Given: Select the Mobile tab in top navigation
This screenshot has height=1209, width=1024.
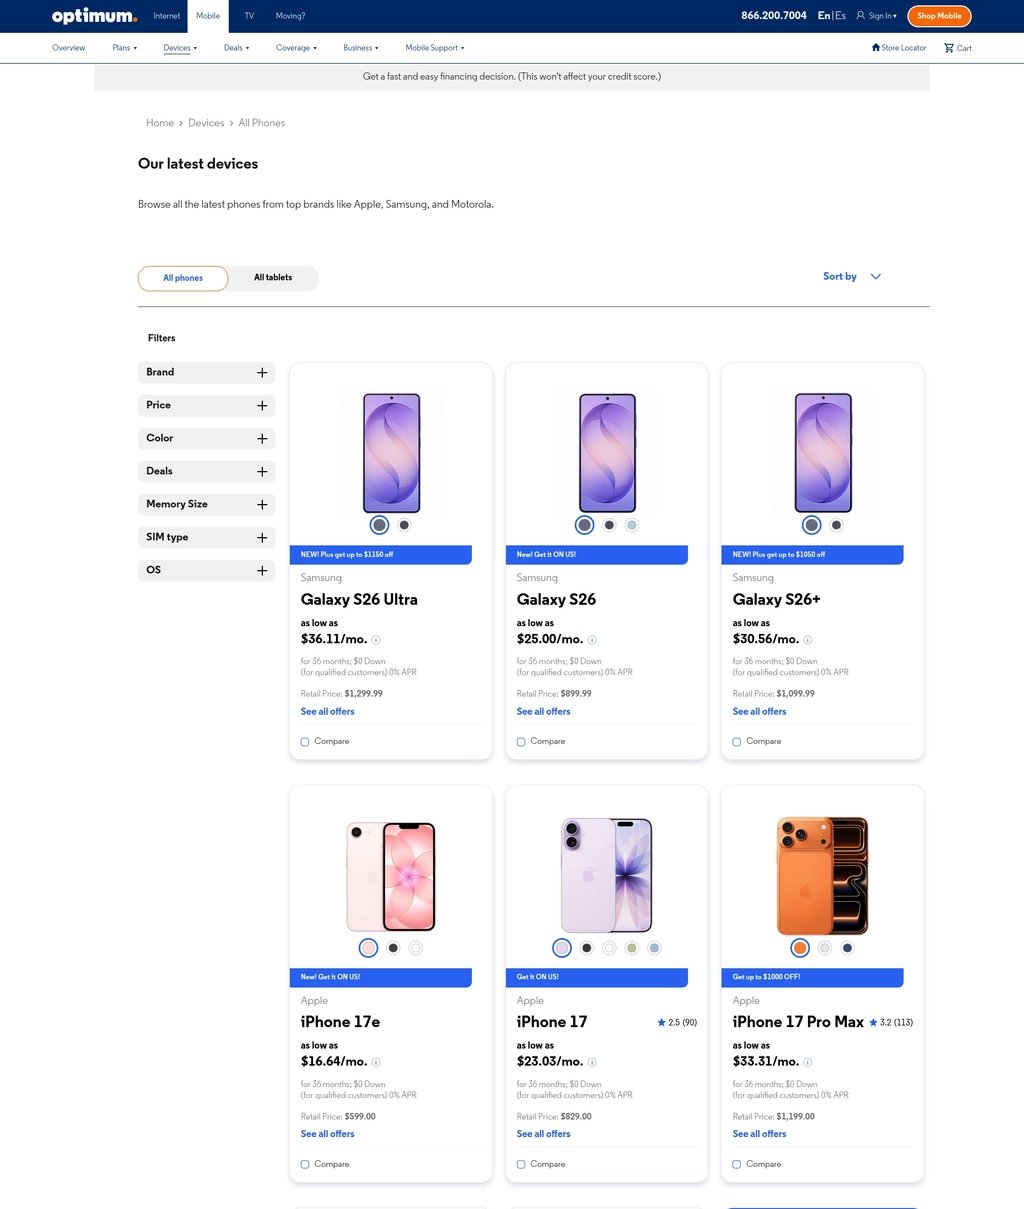Looking at the screenshot, I should point(207,16).
